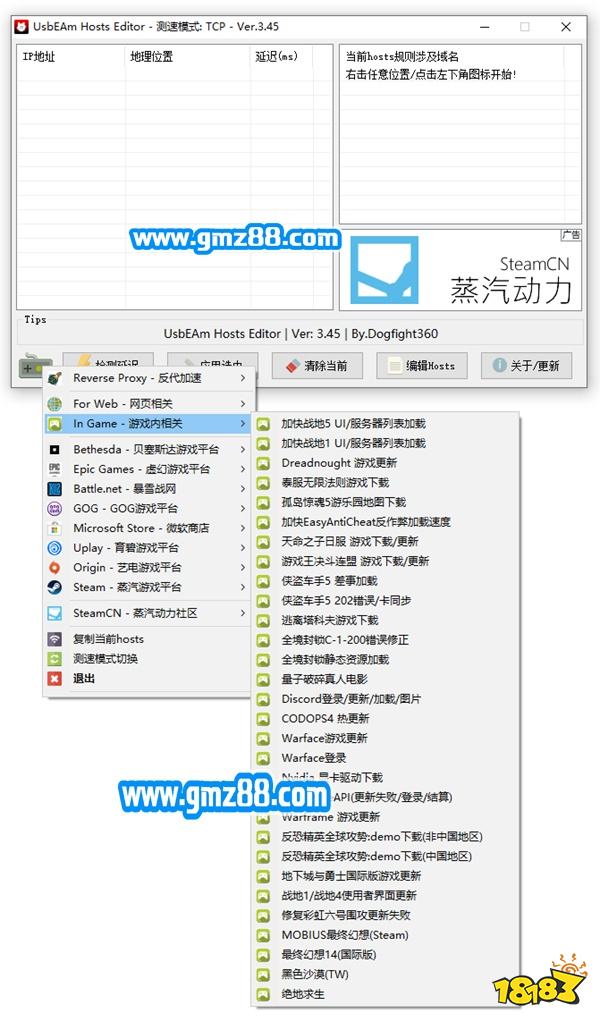Click the icon next to Dreadnought 游戏更新
Screen dimensions: 600x1022
[263, 463]
